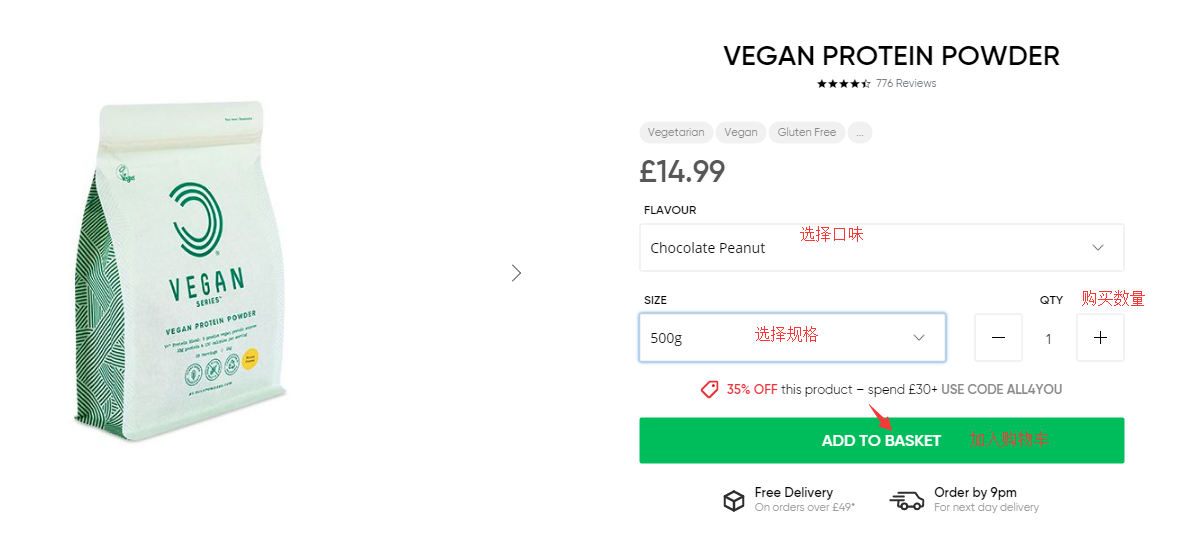Click the Free Delivery box icon

(734, 500)
